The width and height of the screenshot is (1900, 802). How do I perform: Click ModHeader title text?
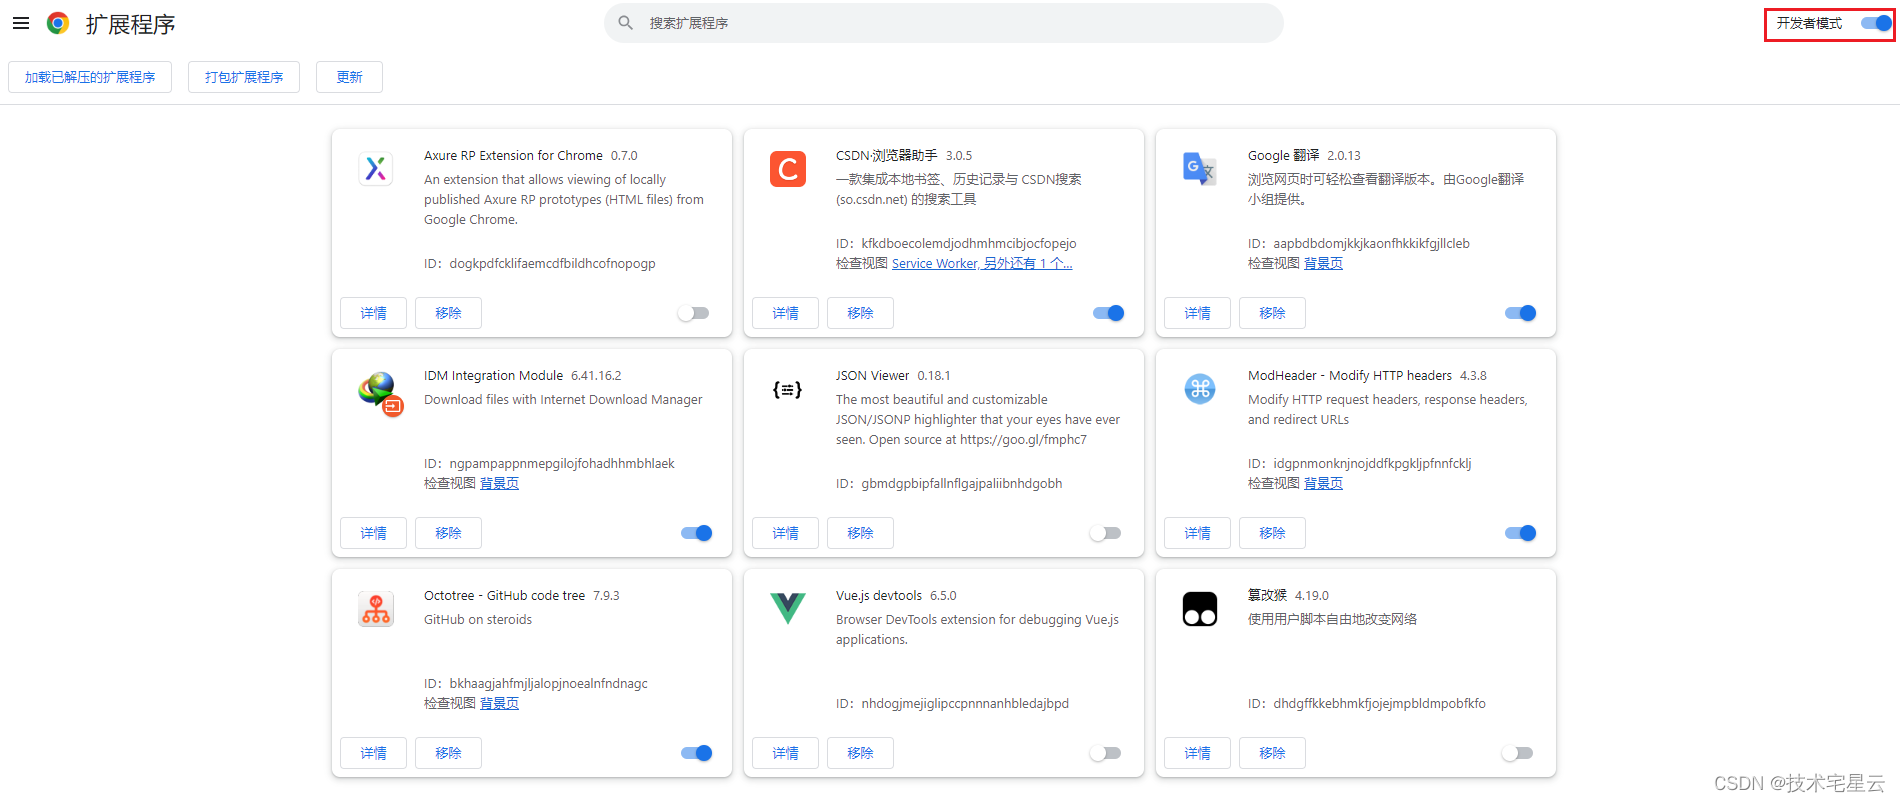(1350, 375)
